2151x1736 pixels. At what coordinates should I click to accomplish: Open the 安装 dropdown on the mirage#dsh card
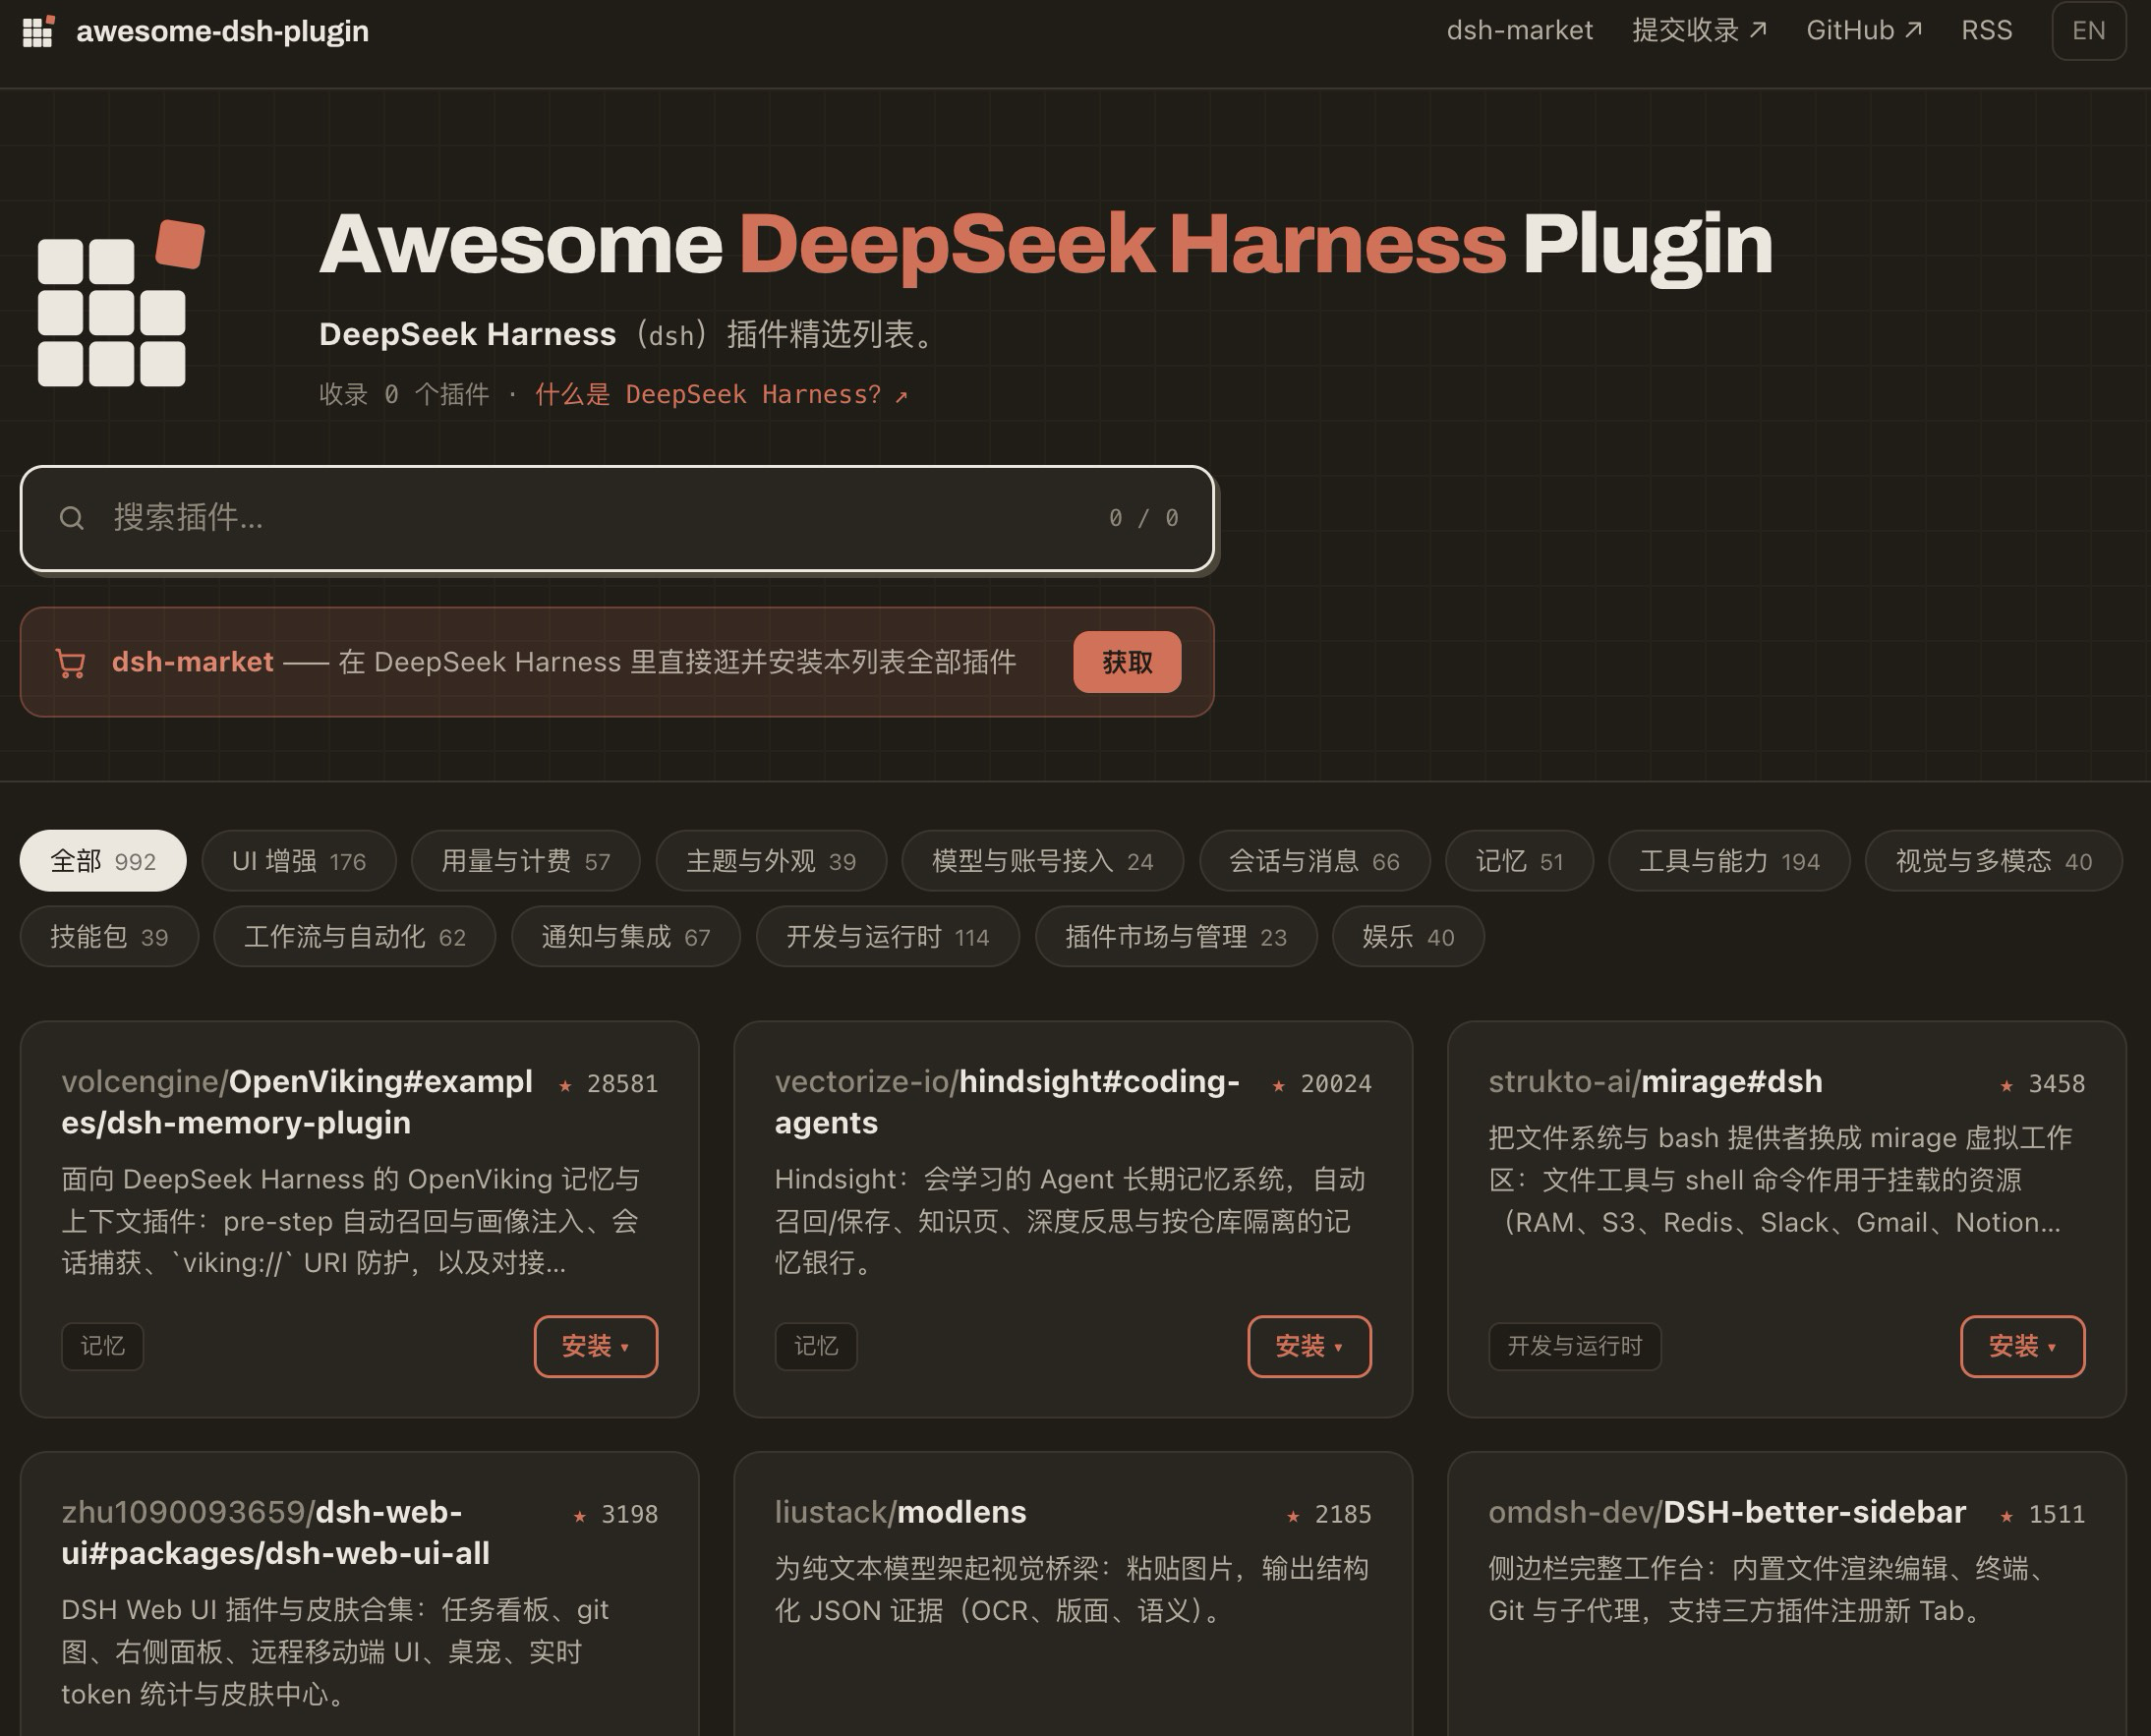tap(2022, 1346)
